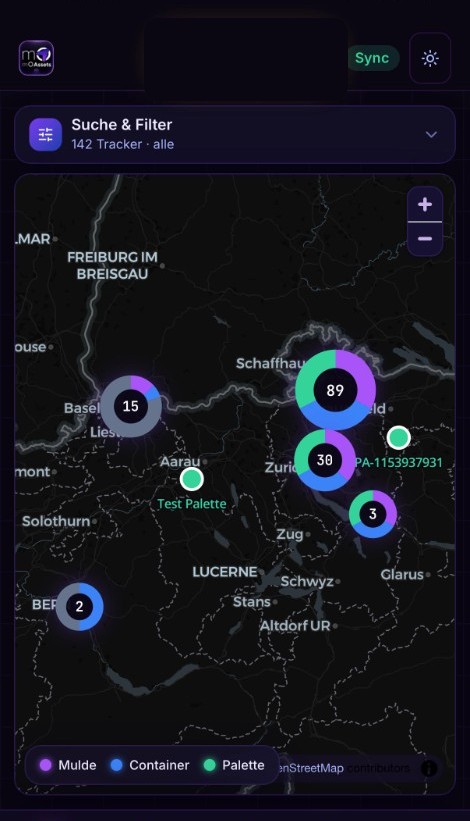This screenshot has height=821, width=470.
Task: Select the 15 tracker cluster at Basel
Action: tap(130, 406)
